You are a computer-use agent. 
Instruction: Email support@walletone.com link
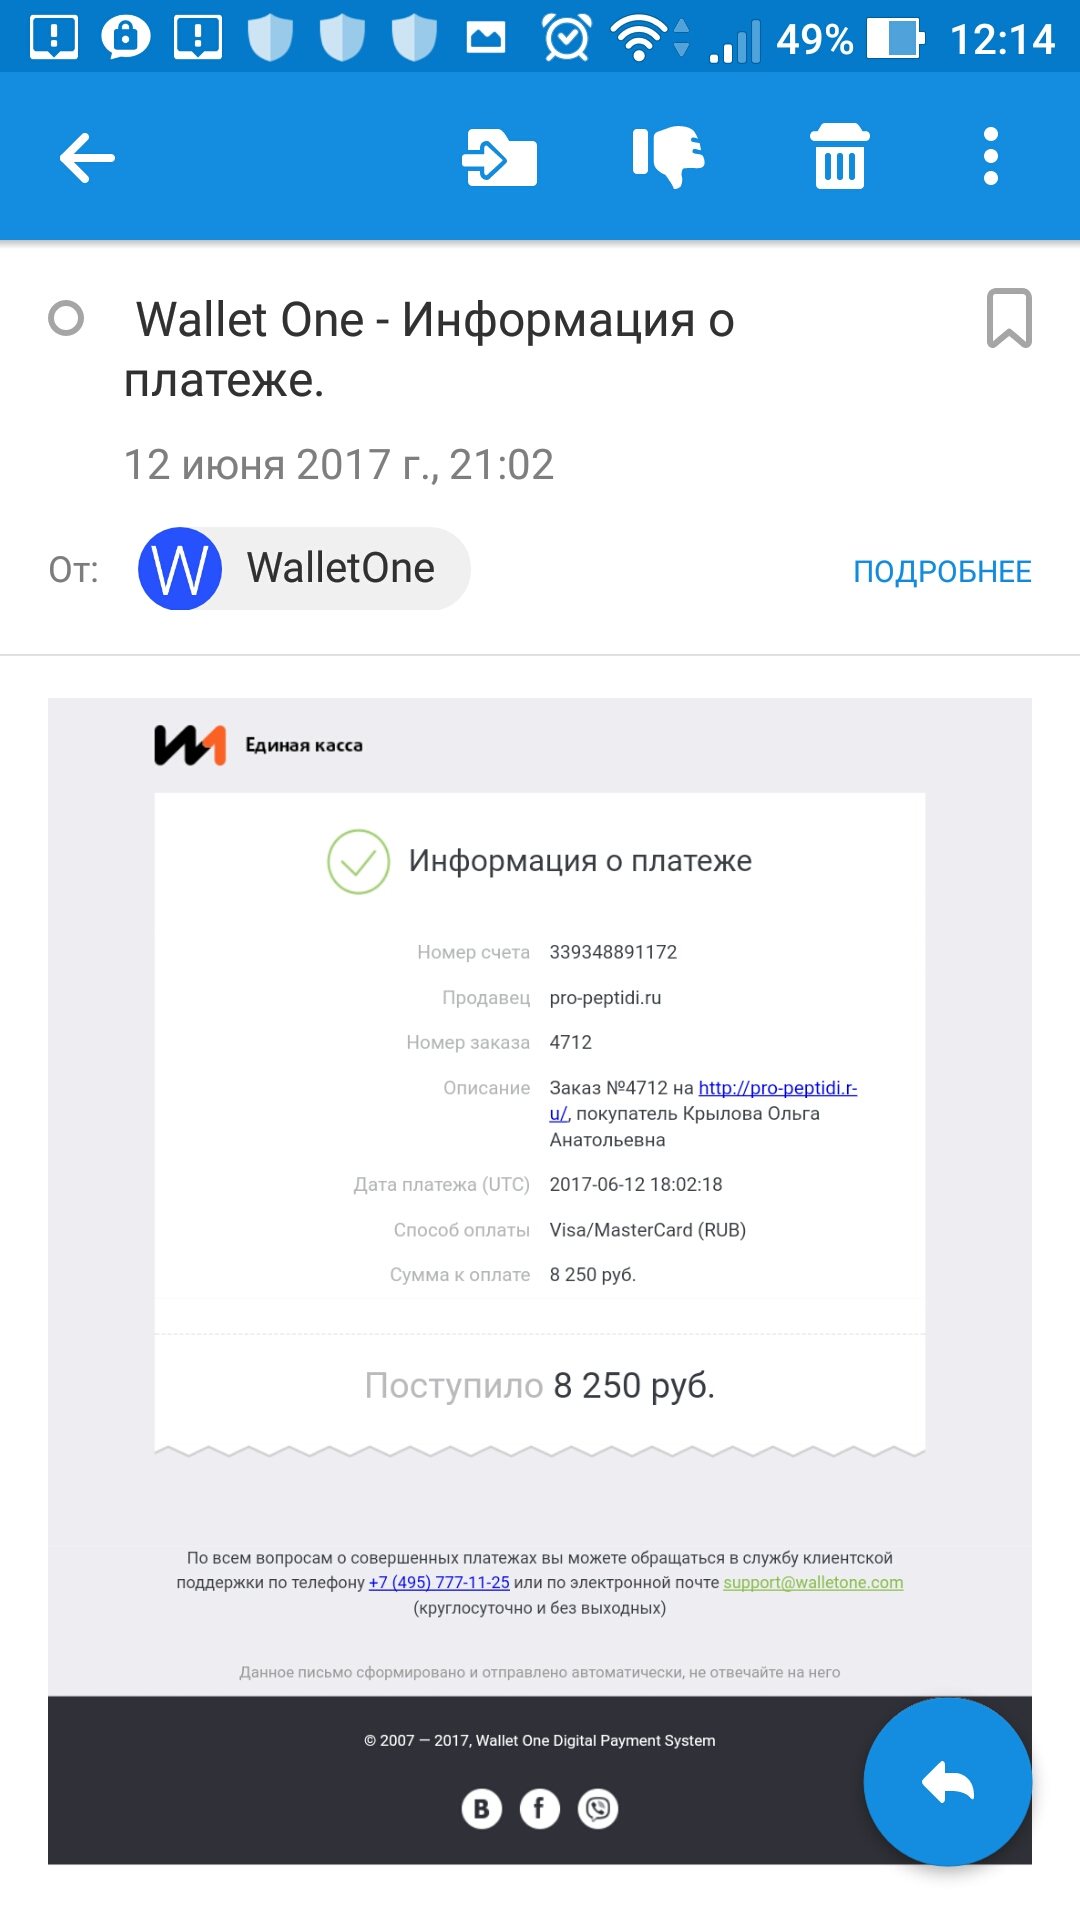813,1582
